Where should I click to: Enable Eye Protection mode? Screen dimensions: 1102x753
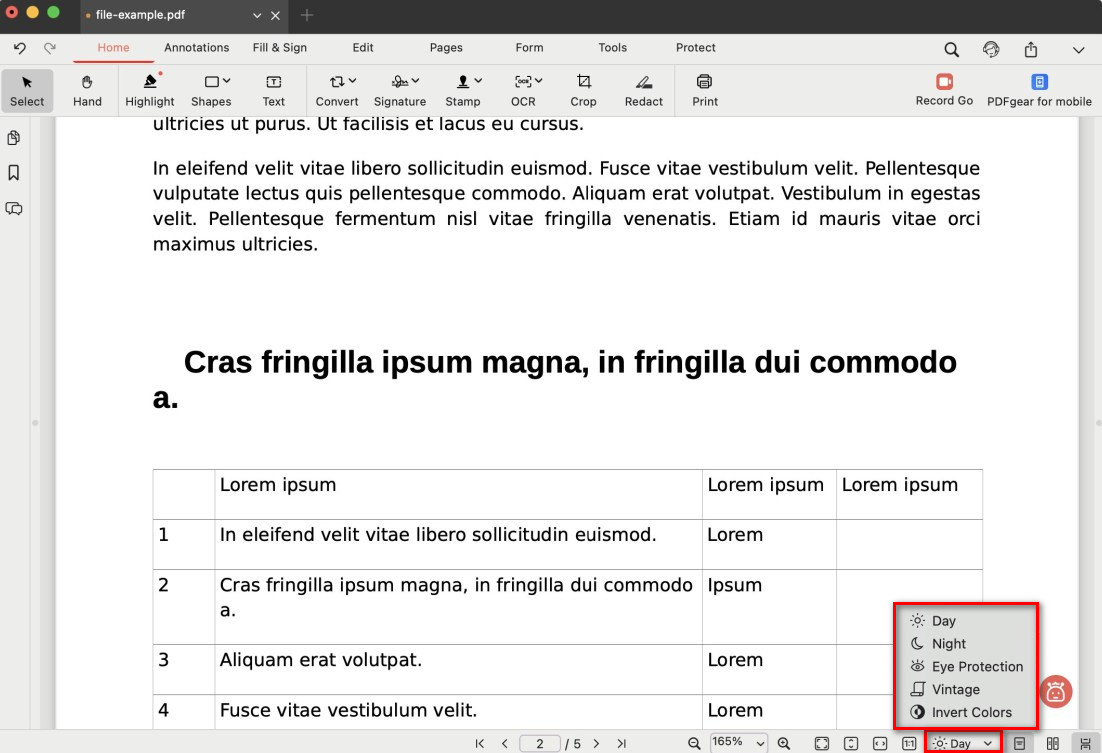(x=976, y=667)
